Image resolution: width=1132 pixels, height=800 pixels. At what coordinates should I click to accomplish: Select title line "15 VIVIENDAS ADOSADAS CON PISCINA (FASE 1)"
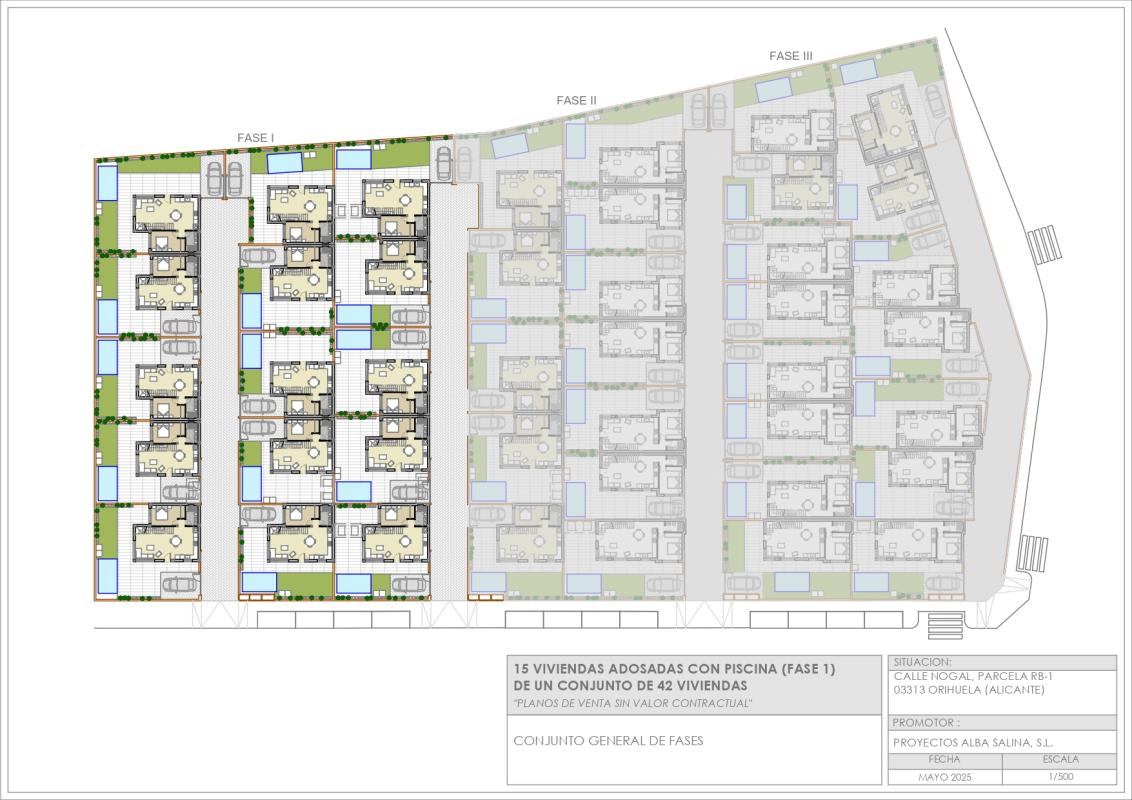click(x=674, y=669)
